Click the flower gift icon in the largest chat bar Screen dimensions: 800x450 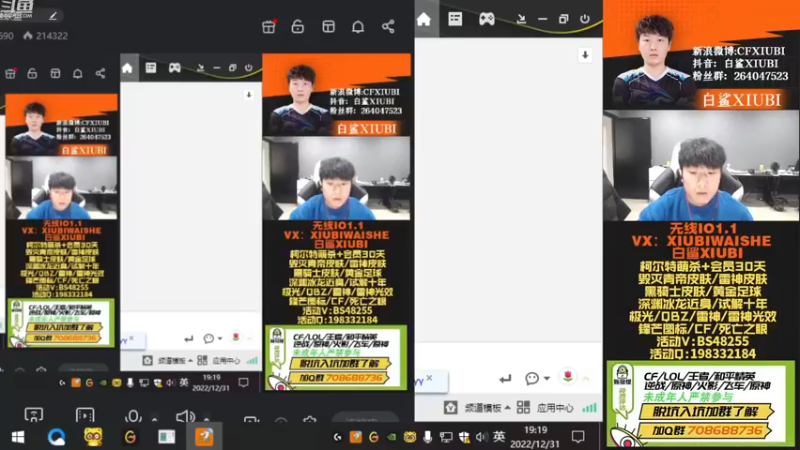coord(567,377)
